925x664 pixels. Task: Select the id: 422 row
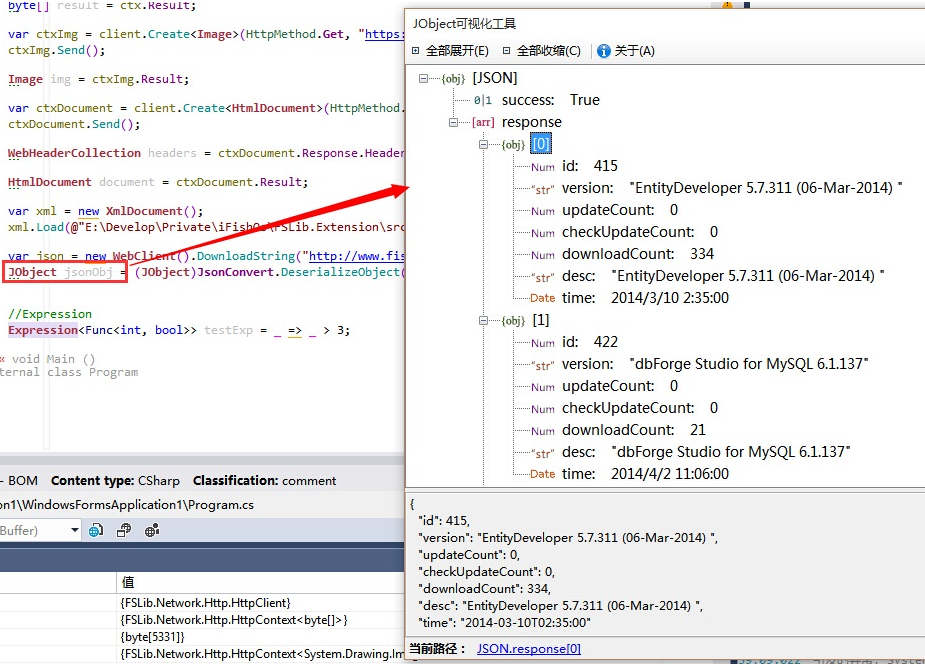pos(589,342)
